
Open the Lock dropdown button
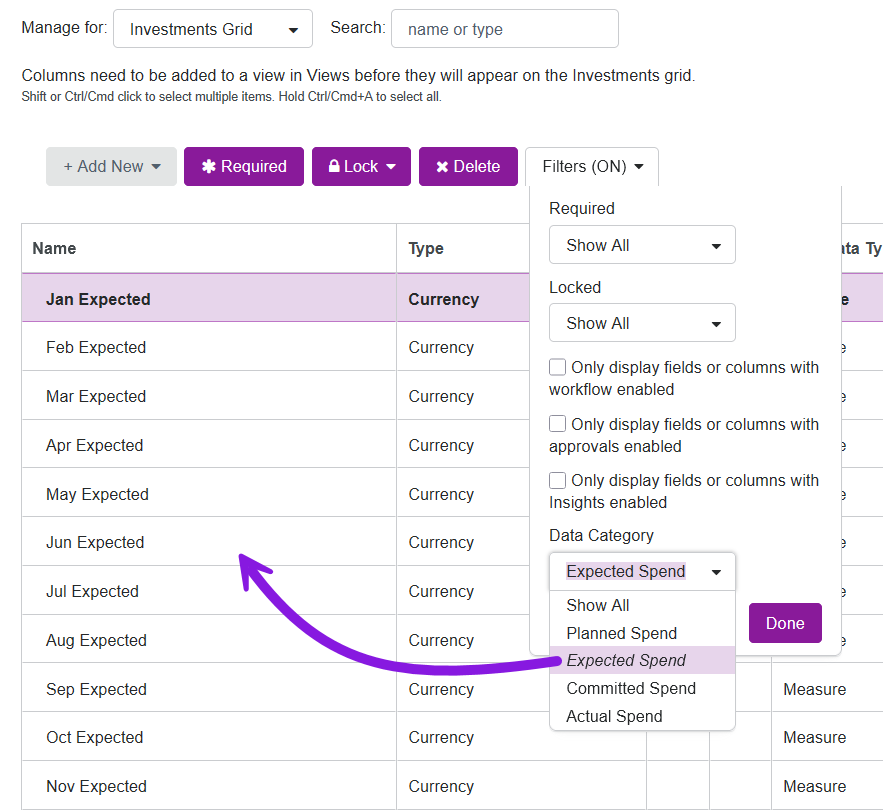tap(362, 166)
